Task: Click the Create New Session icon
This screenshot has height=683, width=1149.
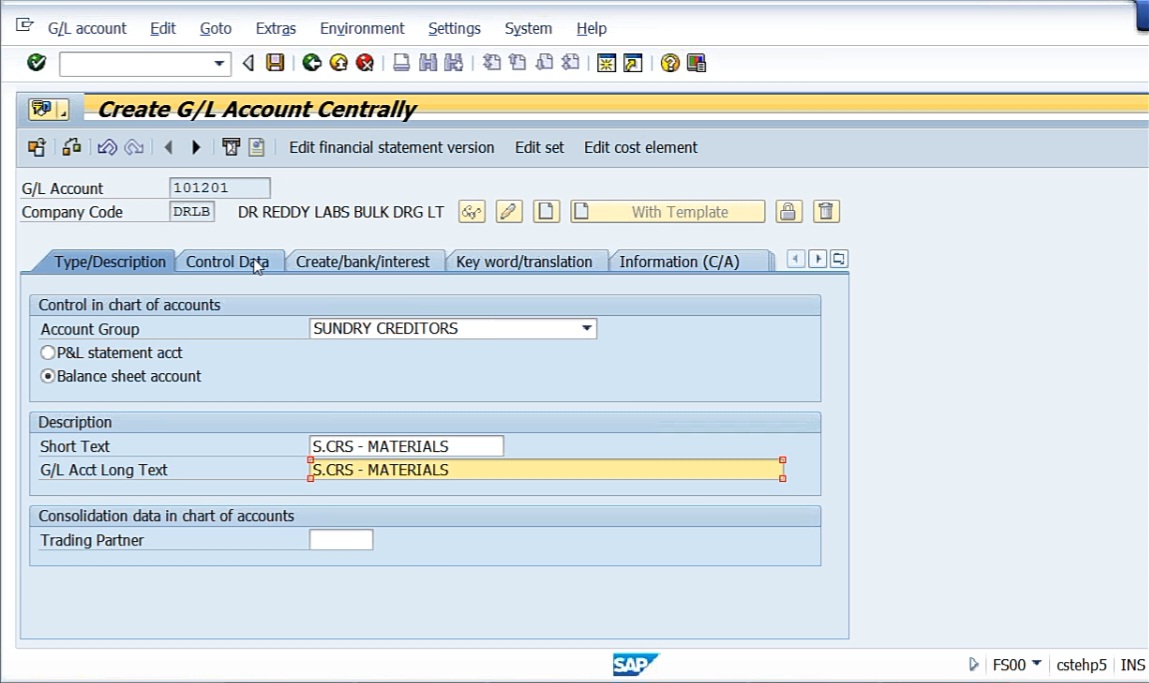Action: 606,63
